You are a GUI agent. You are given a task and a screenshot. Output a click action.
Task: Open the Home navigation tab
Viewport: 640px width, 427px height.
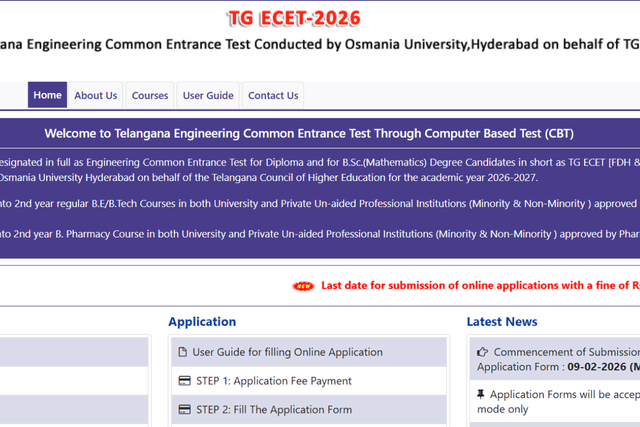pos(47,95)
